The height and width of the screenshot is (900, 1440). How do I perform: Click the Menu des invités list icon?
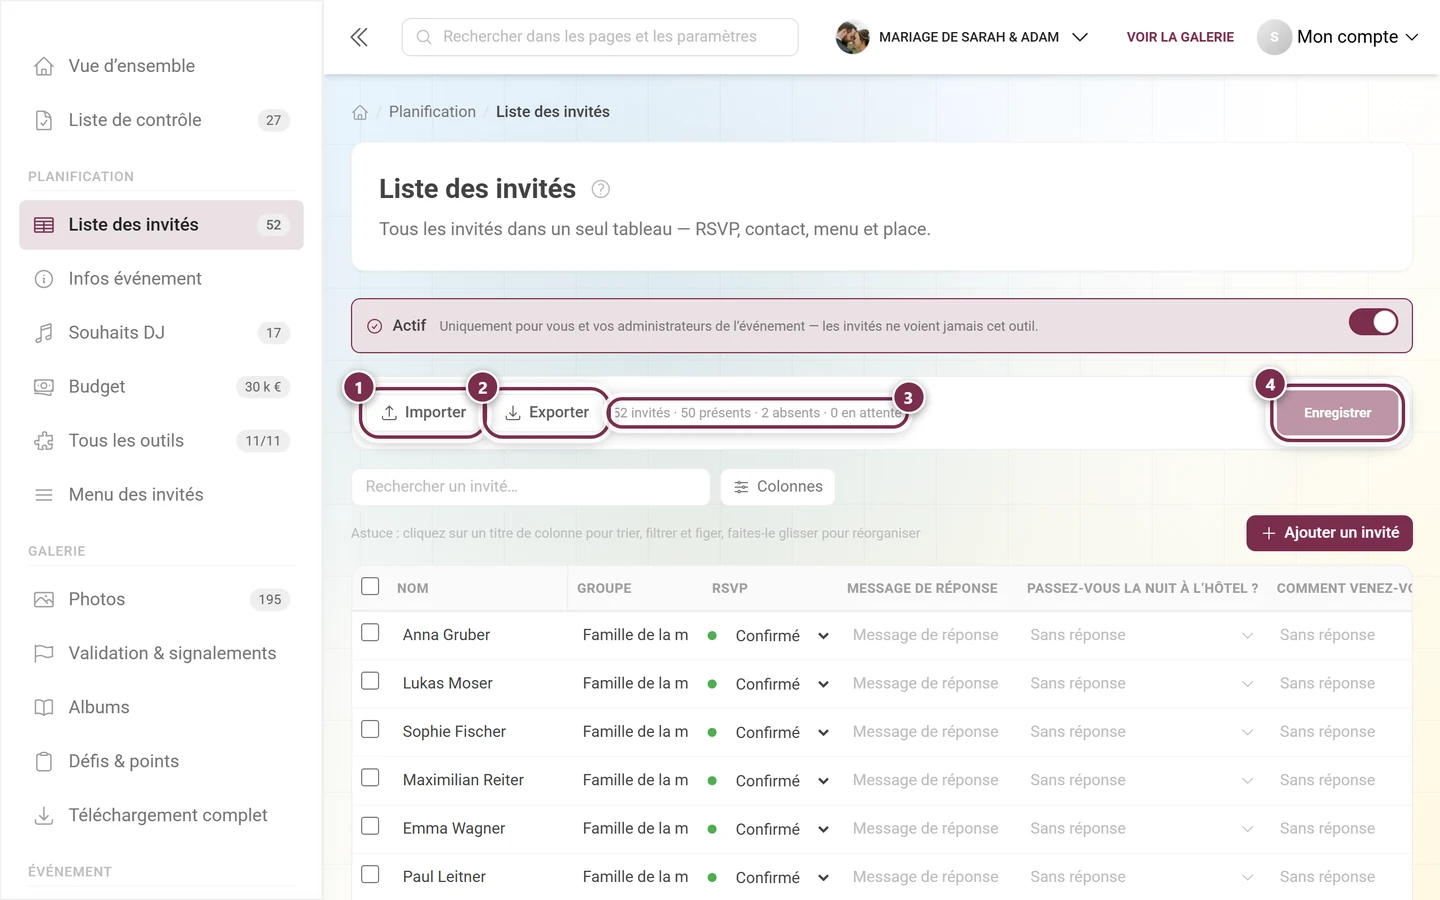coord(44,495)
